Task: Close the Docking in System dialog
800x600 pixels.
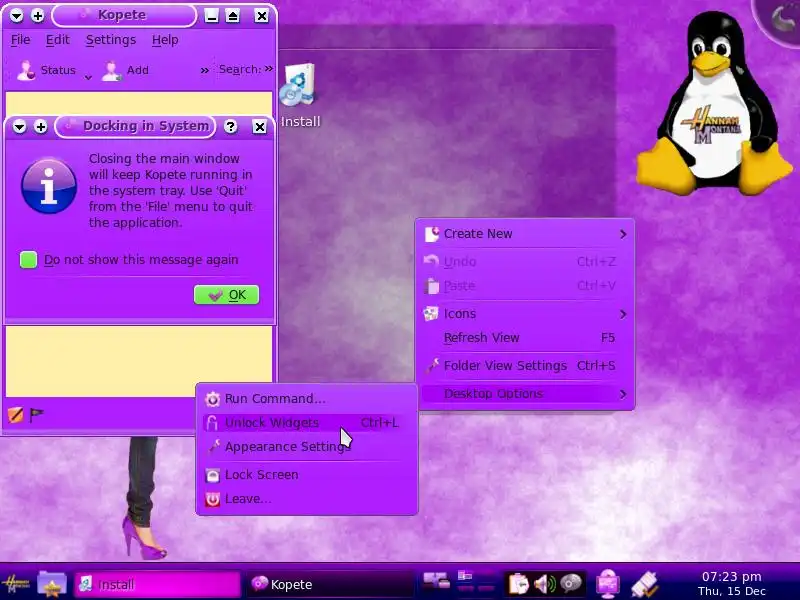Action: [260, 127]
